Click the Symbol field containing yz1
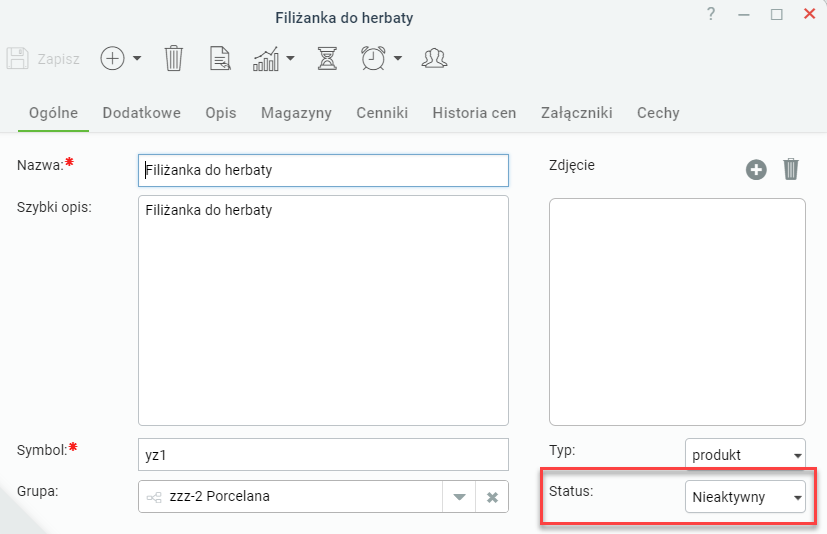This screenshot has width=827, height=534. [x=323, y=454]
